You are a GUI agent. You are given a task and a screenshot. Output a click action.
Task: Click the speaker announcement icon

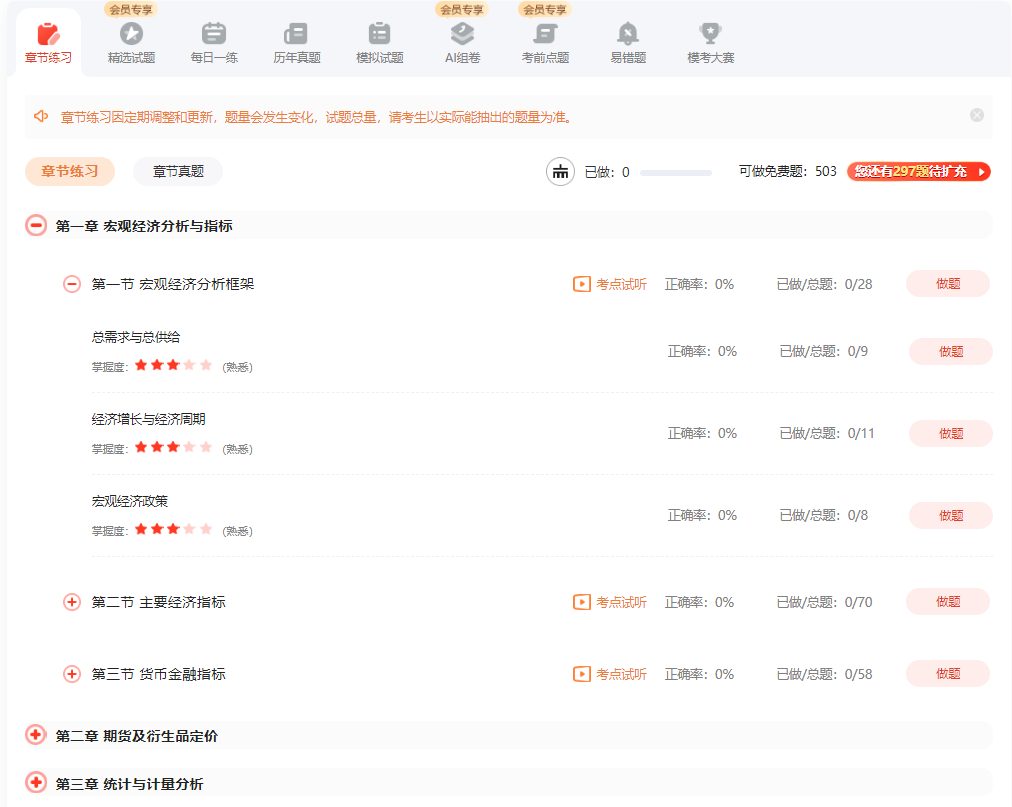(x=41, y=116)
